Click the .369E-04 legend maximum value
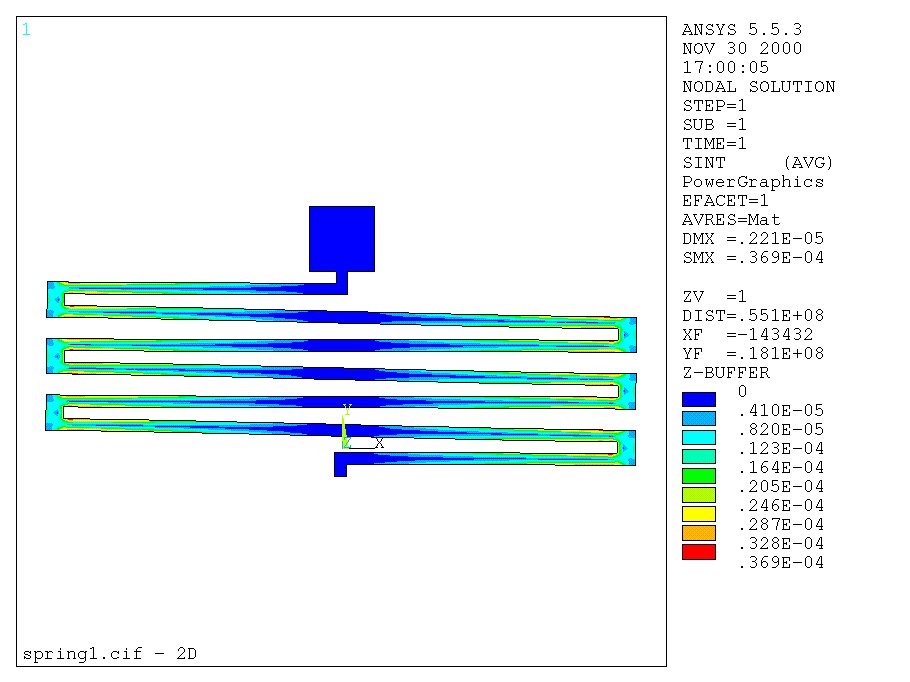 (780, 563)
